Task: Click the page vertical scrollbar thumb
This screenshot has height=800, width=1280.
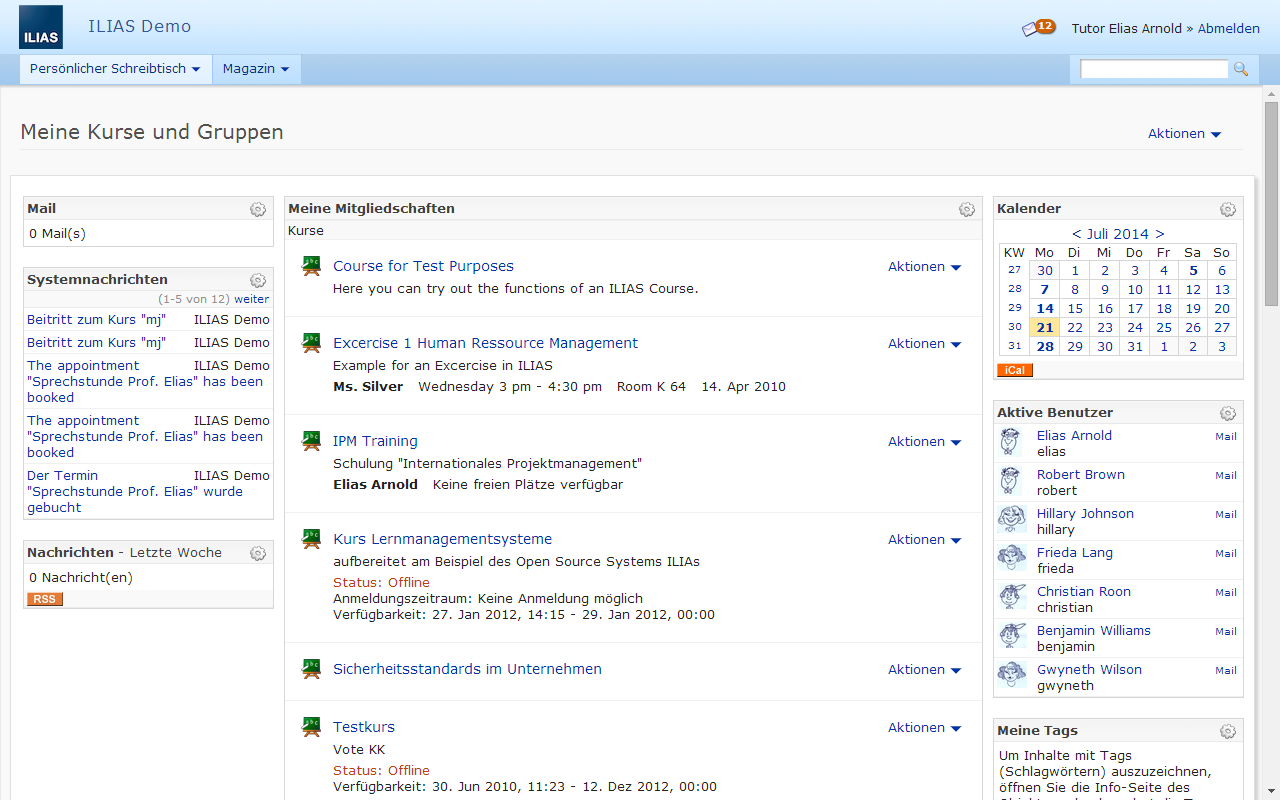Action: click(x=1271, y=202)
